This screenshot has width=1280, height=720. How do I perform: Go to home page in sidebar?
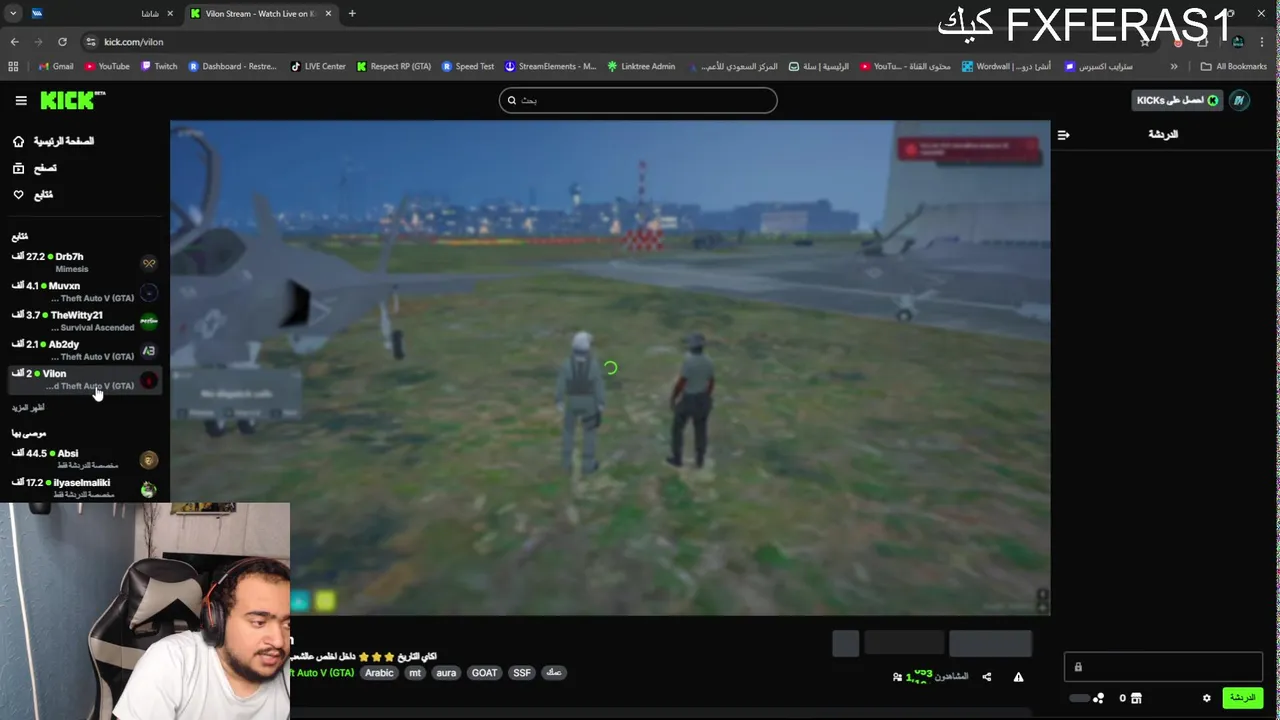(x=53, y=141)
